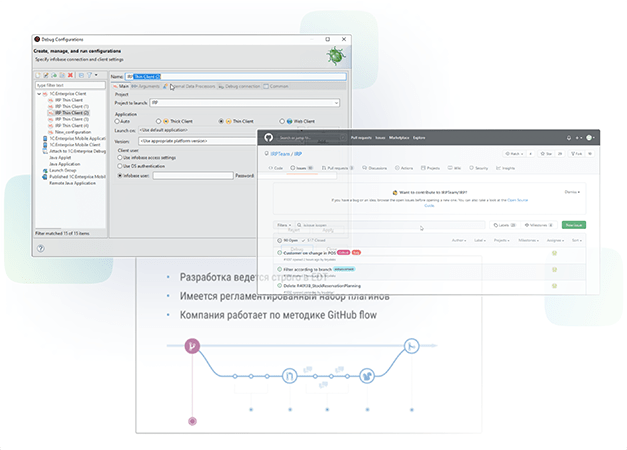
Task: Open the Filters dropdown in issues
Action: tap(284, 225)
